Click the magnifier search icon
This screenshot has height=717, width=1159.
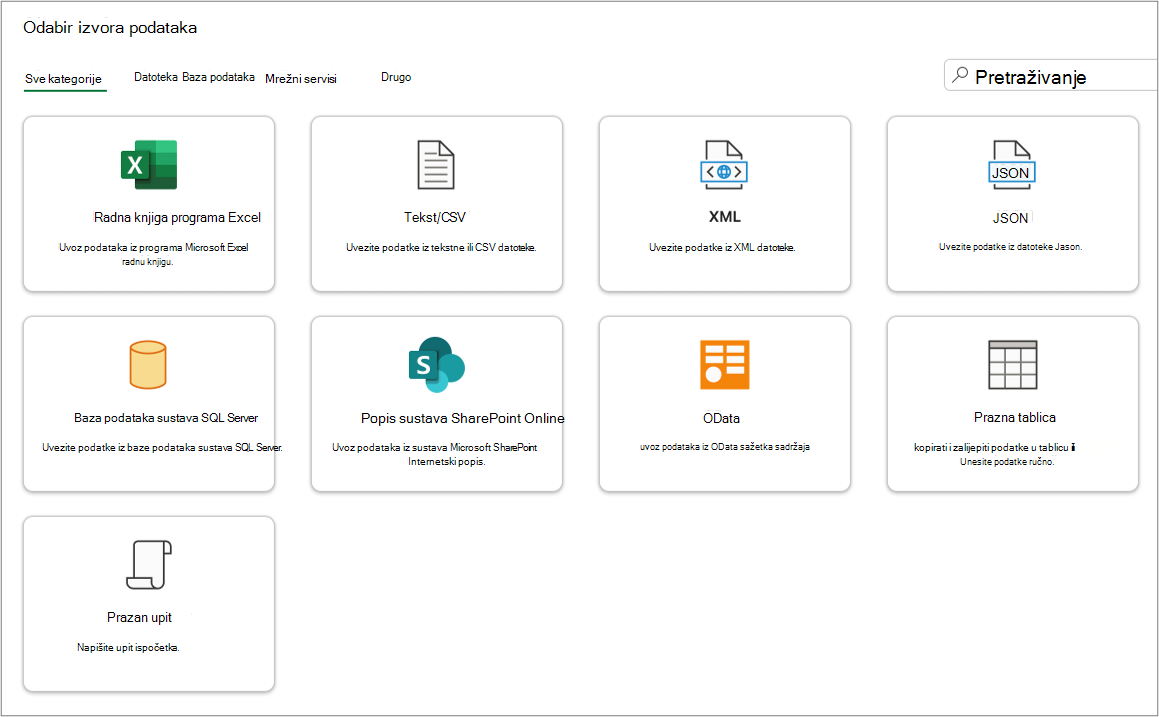click(x=959, y=75)
